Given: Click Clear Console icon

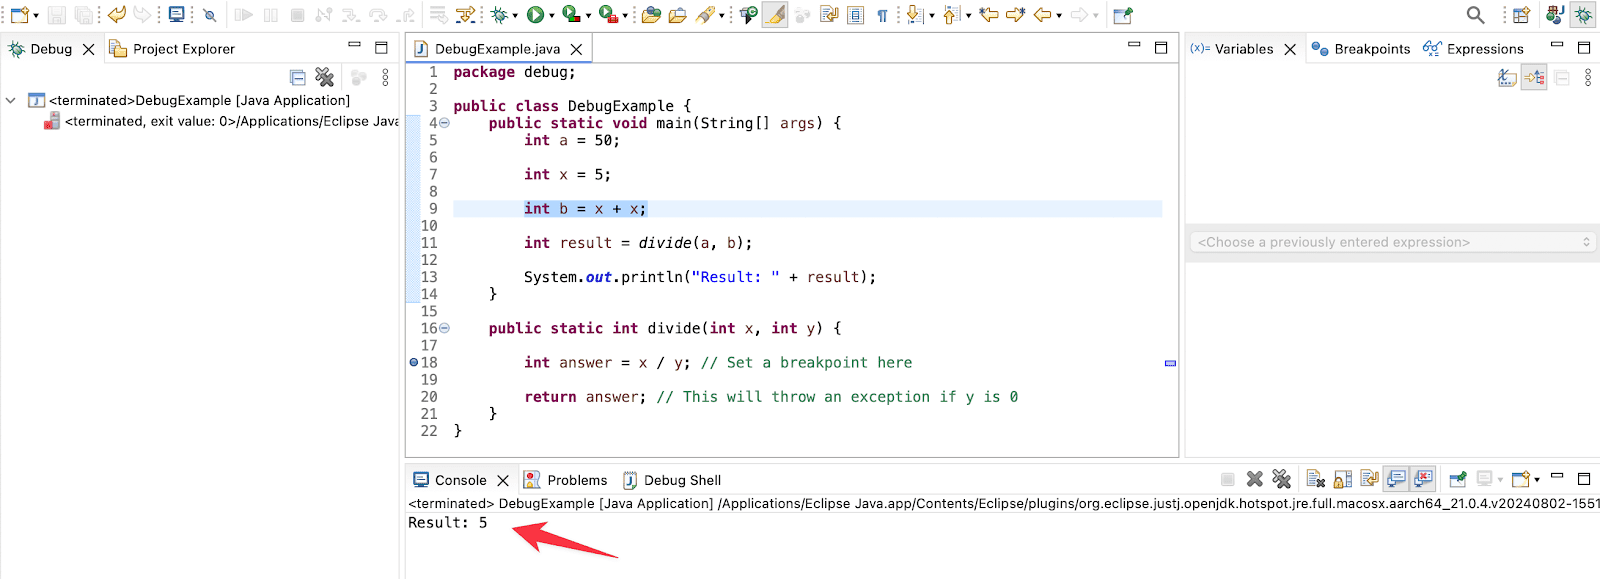Looking at the screenshot, I should pos(1316,479).
